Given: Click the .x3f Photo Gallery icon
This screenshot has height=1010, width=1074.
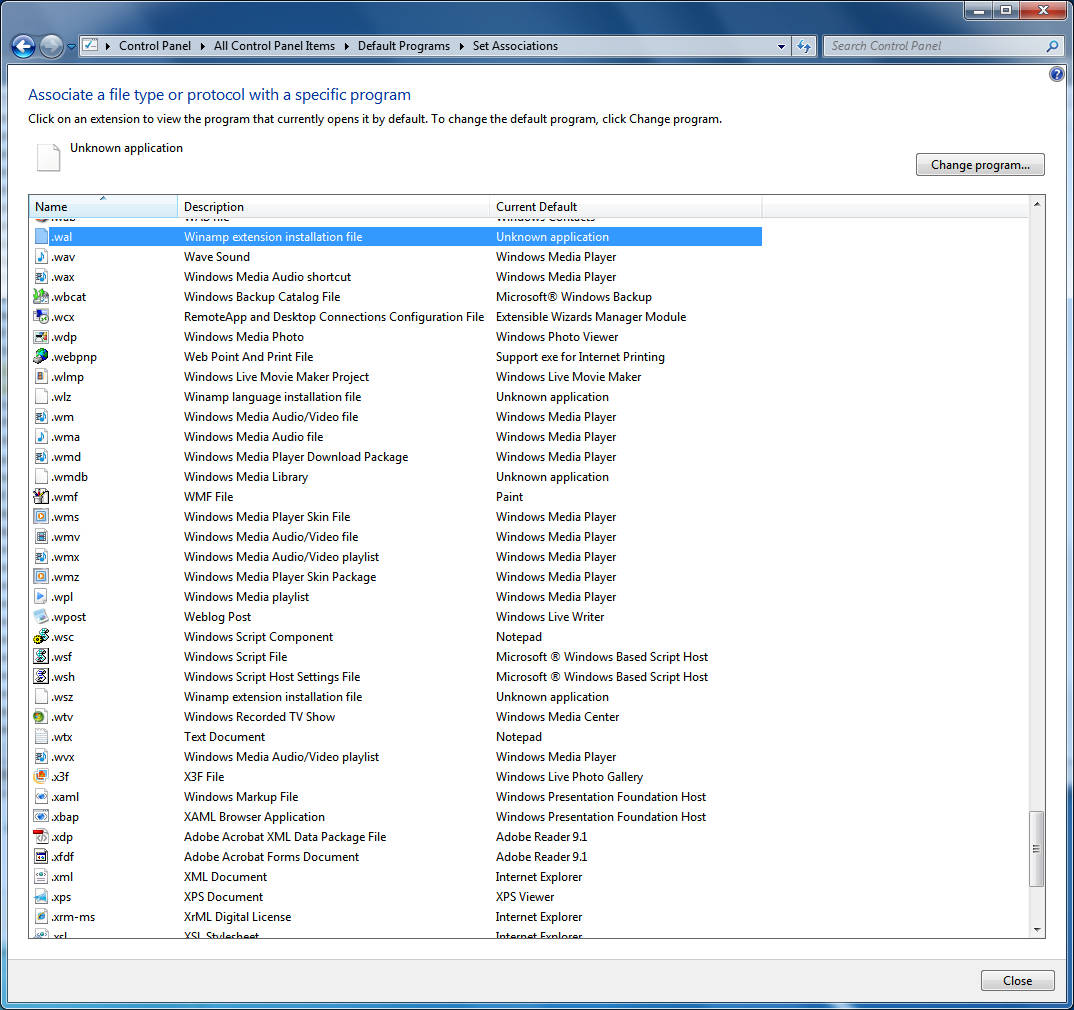Looking at the screenshot, I should tap(40, 777).
